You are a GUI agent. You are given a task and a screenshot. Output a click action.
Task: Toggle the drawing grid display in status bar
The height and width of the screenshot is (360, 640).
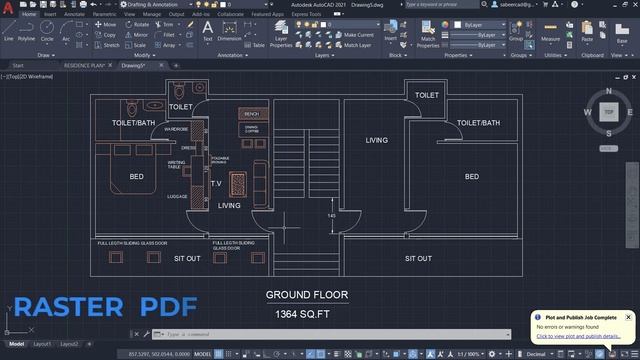pos(219,354)
